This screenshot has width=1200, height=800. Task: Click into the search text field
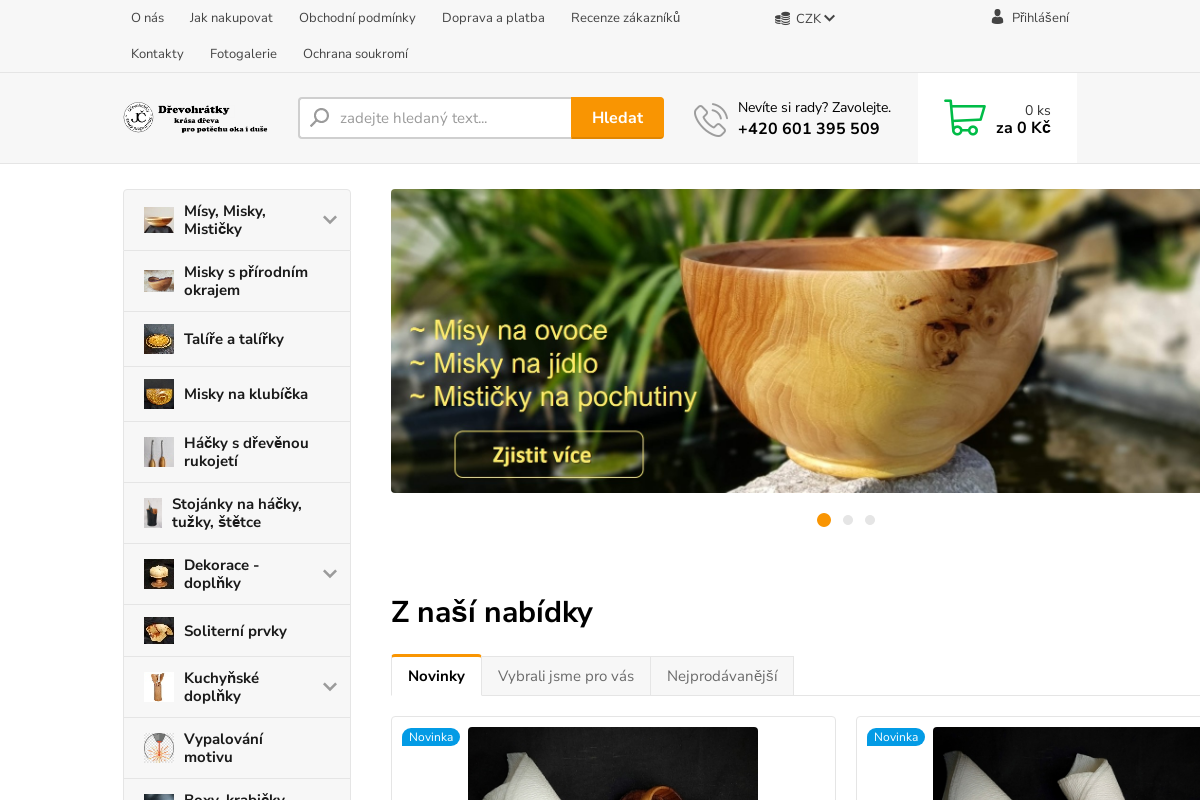(435, 118)
